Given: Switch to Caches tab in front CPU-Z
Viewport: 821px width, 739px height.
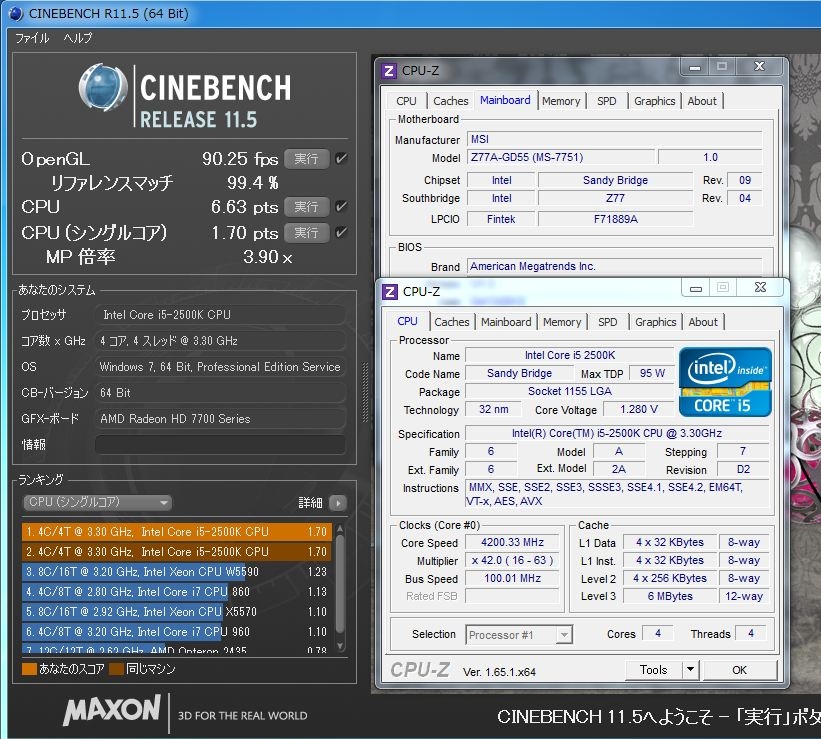Looking at the screenshot, I should coord(451,322).
